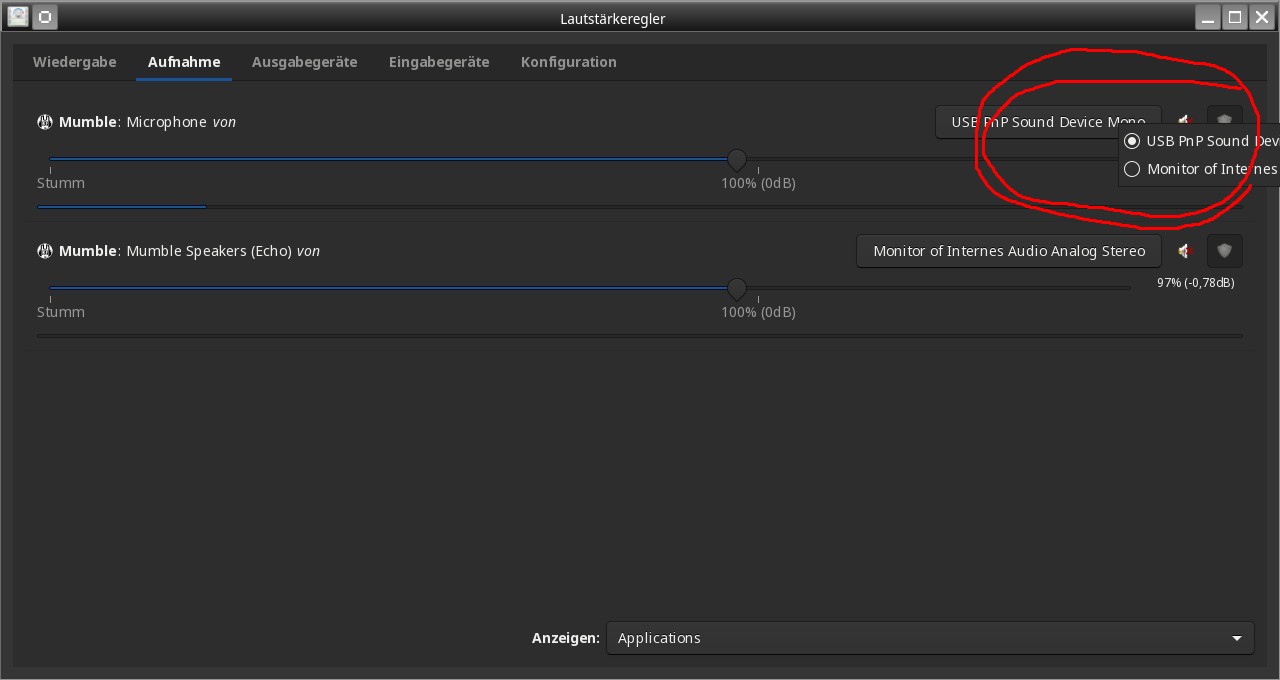Mute the Mumble Speakers (Echo) stream
The width and height of the screenshot is (1280, 680).
(x=1185, y=251)
